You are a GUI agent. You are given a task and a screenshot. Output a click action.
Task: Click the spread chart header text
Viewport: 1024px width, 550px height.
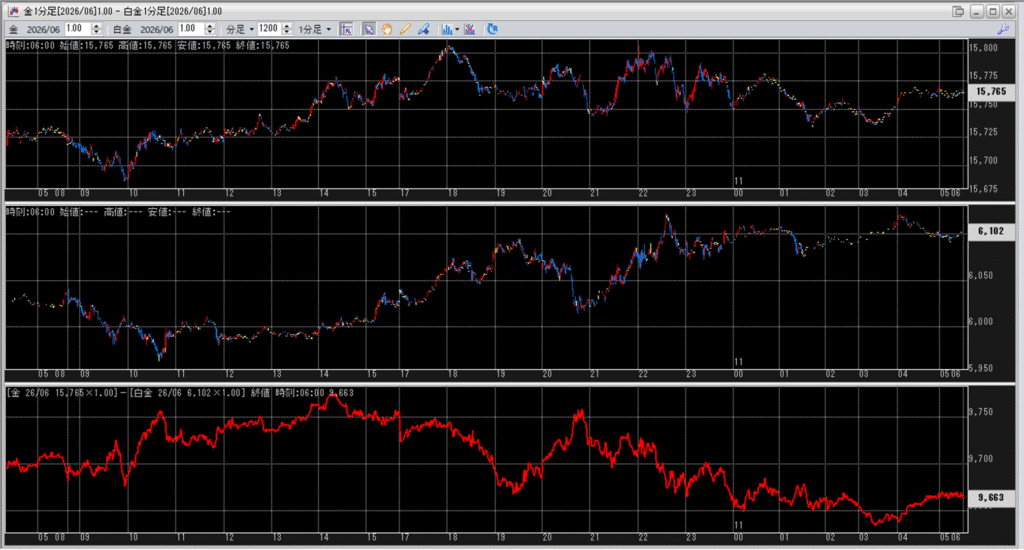180,393
